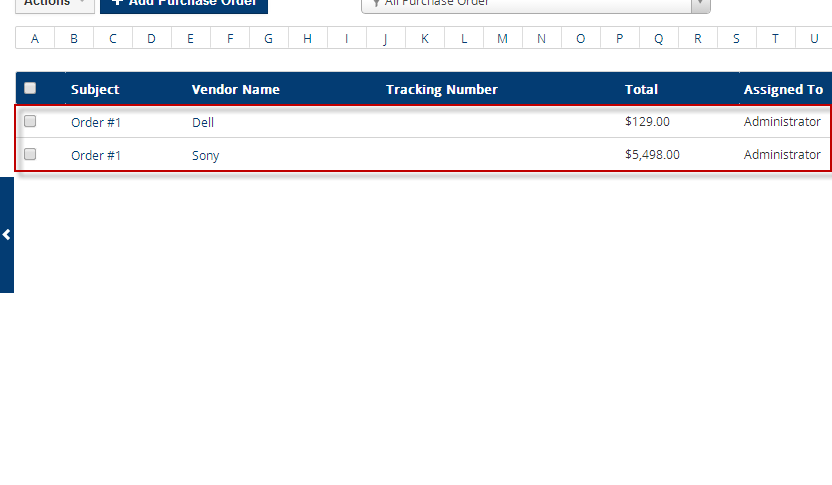Filter by letter K
This screenshot has width=832, height=485.
point(424,38)
